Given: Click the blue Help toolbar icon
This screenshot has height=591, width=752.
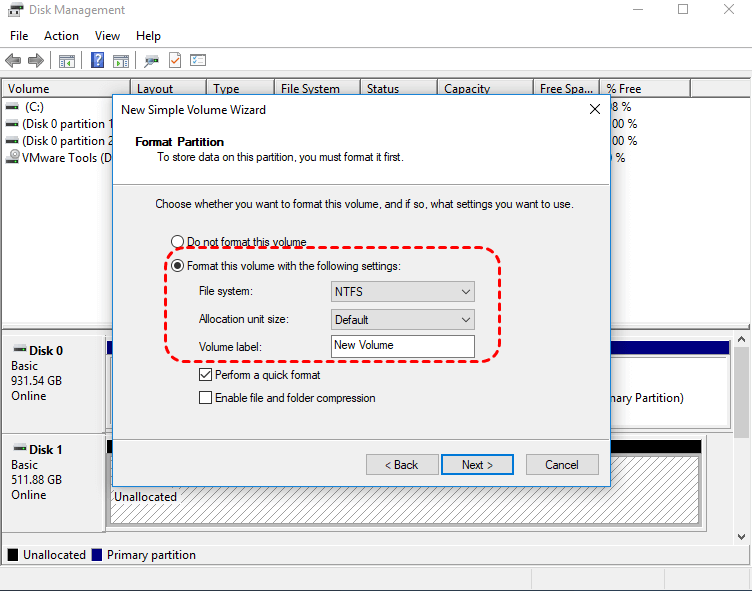Looking at the screenshot, I should coord(98,61).
